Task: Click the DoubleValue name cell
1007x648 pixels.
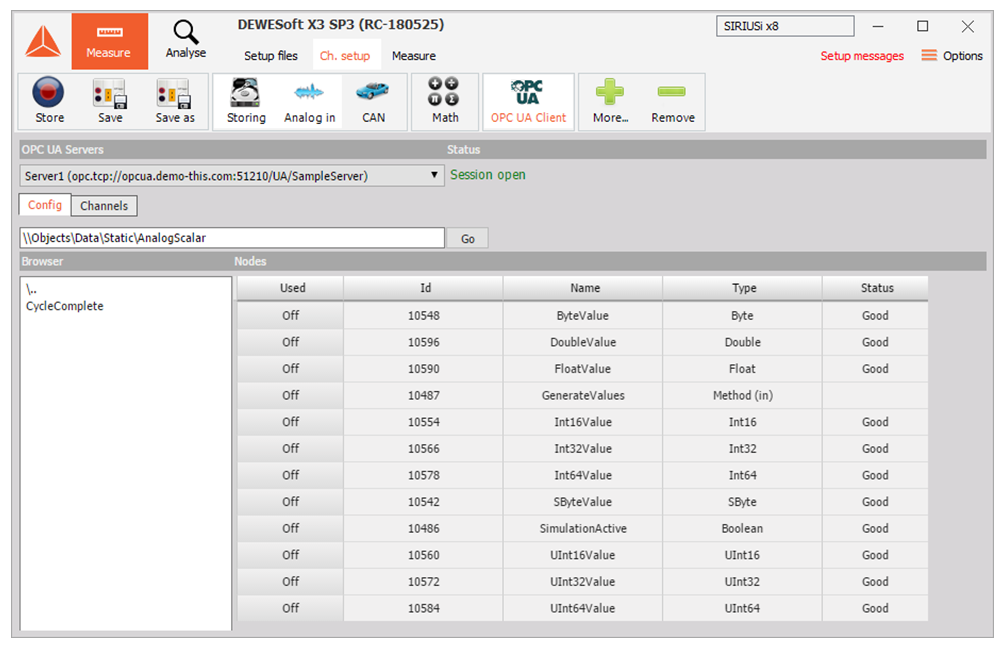Action: tap(583, 342)
